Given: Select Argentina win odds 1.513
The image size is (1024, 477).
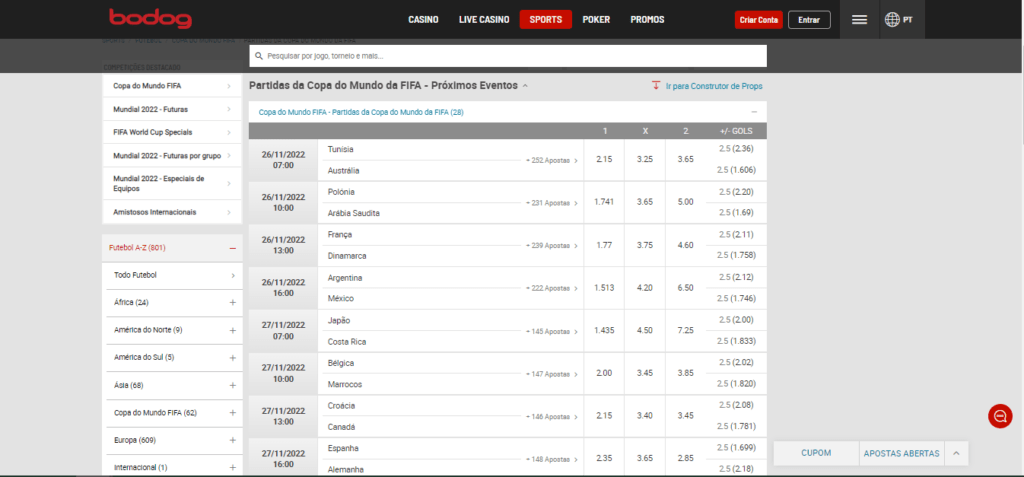Looking at the screenshot, I should click(605, 288).
